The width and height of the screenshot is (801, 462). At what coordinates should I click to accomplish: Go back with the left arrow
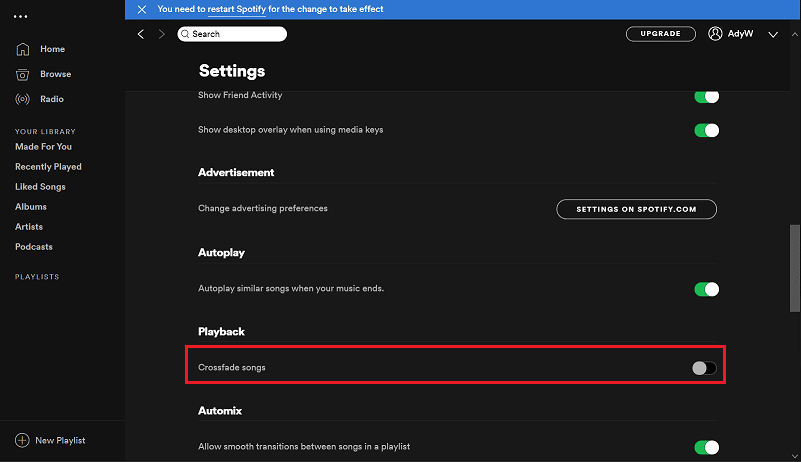(x=141, y=34)
